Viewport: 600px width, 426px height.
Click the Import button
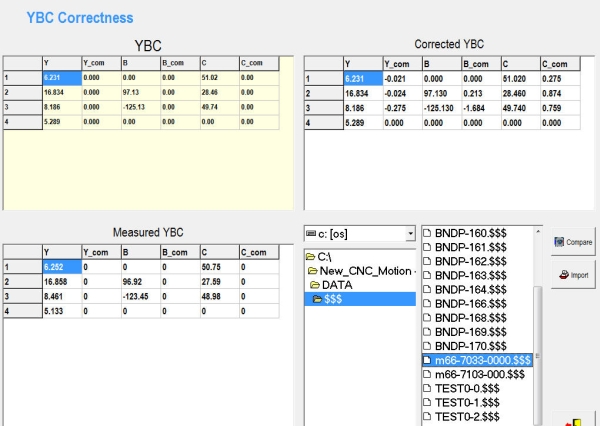click(x=572, y=274)
